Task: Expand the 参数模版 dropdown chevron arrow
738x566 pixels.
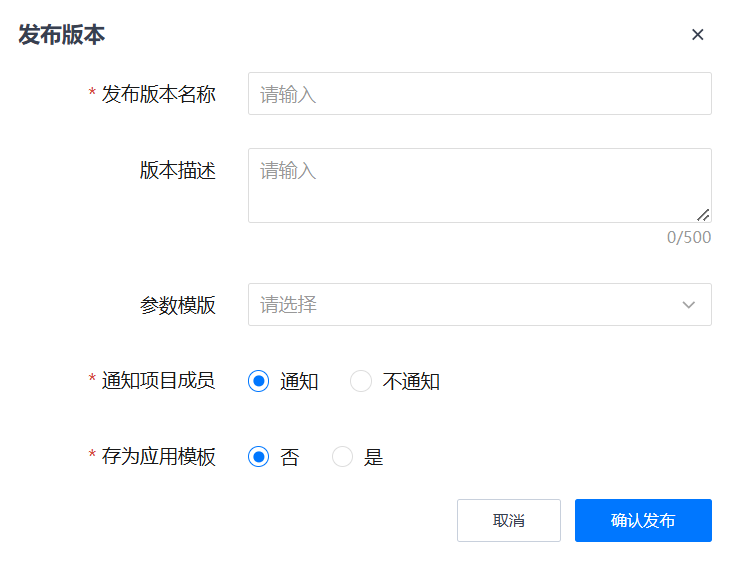Action: click(689, 304)
